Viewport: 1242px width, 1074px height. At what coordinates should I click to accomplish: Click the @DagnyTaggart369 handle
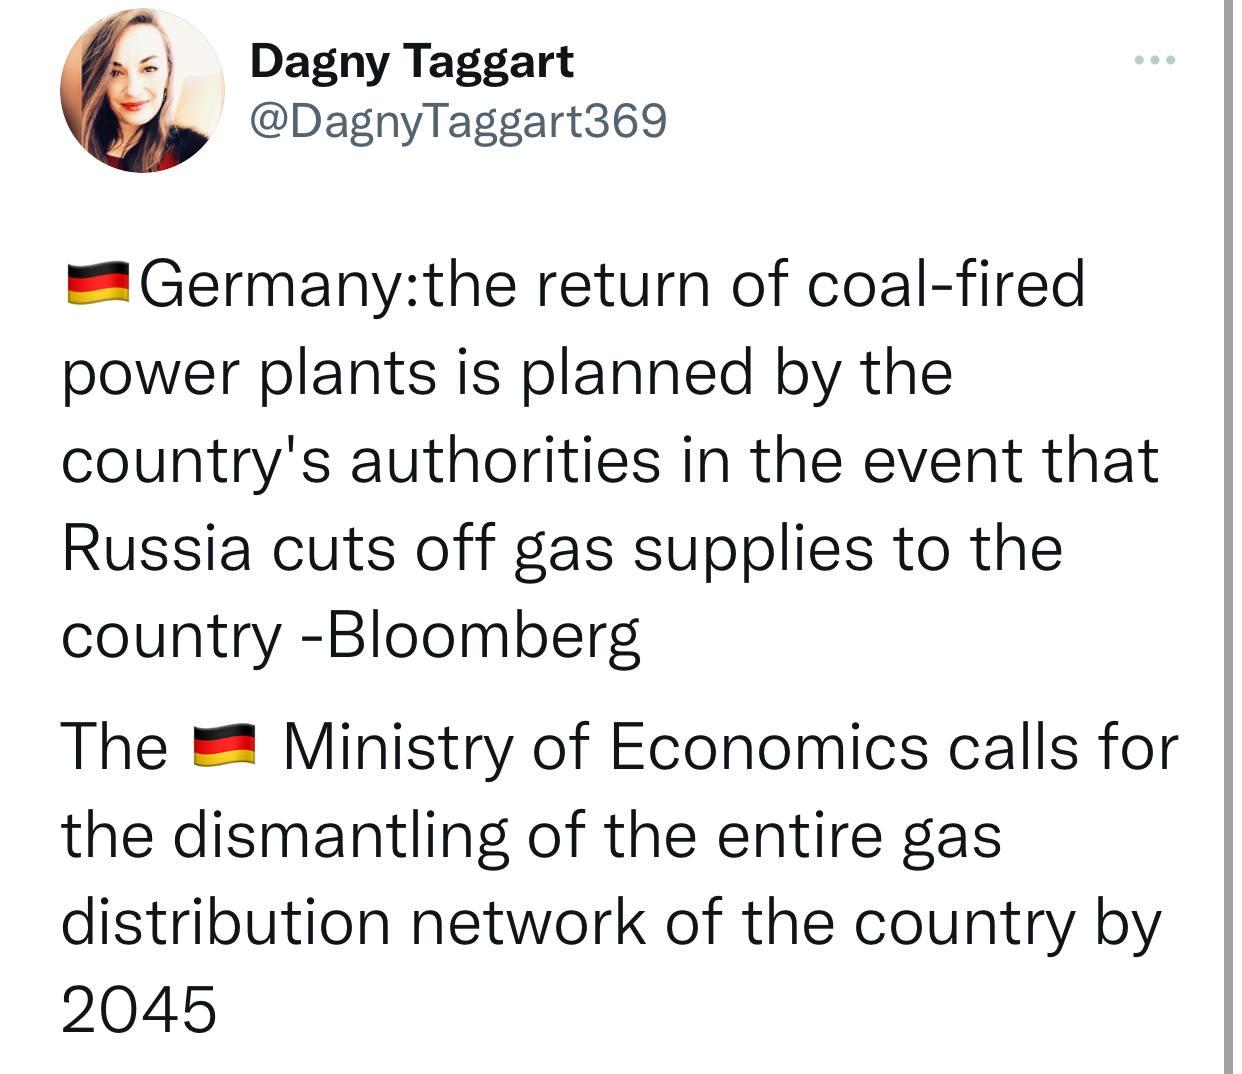(x=458, y=122)
